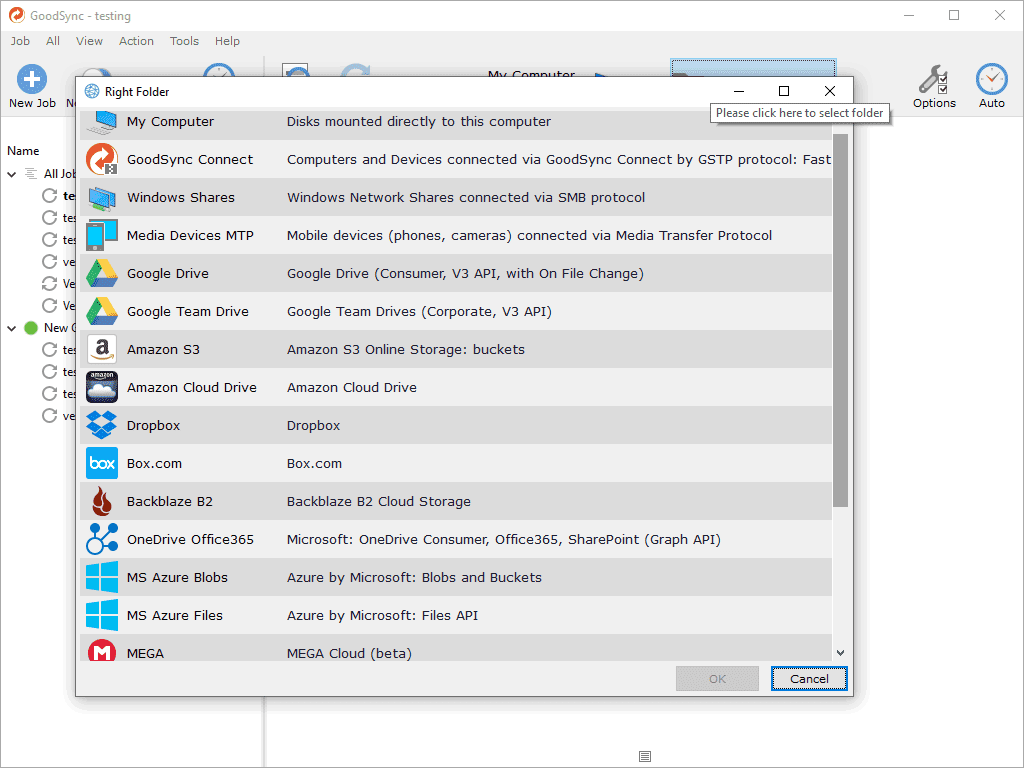Choose the Google Team Drive icon
This screenshot has width=1024, height=768.
[102, 312]
